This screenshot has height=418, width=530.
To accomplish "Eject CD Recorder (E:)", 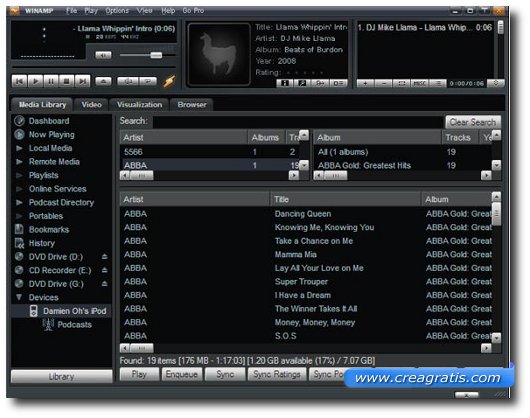I will click(105, 270).
